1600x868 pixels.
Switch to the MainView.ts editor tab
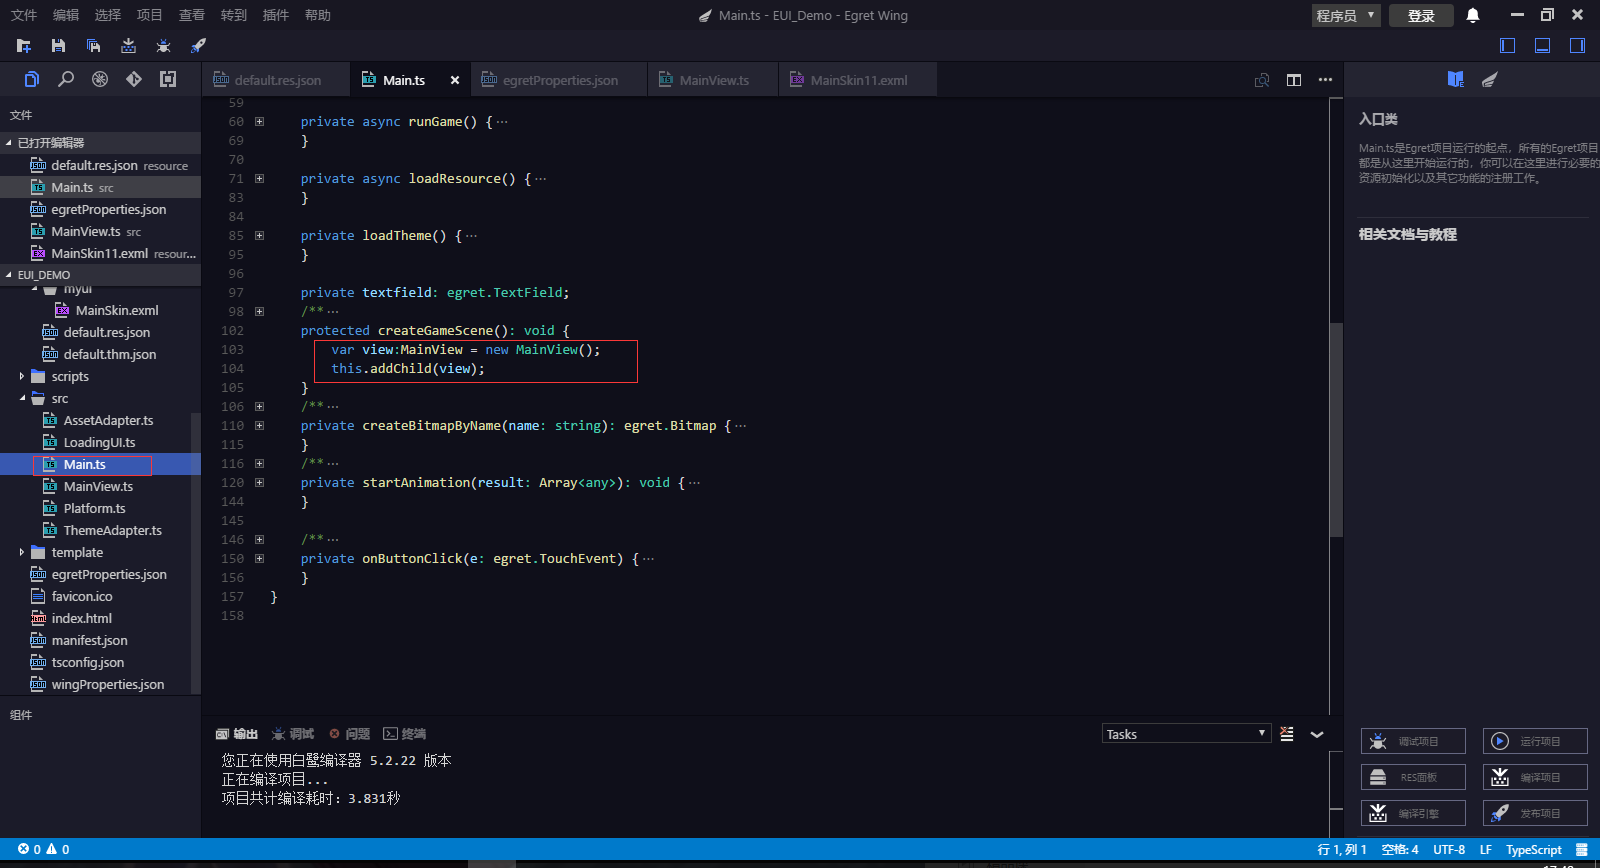click(x=713, y=80)
